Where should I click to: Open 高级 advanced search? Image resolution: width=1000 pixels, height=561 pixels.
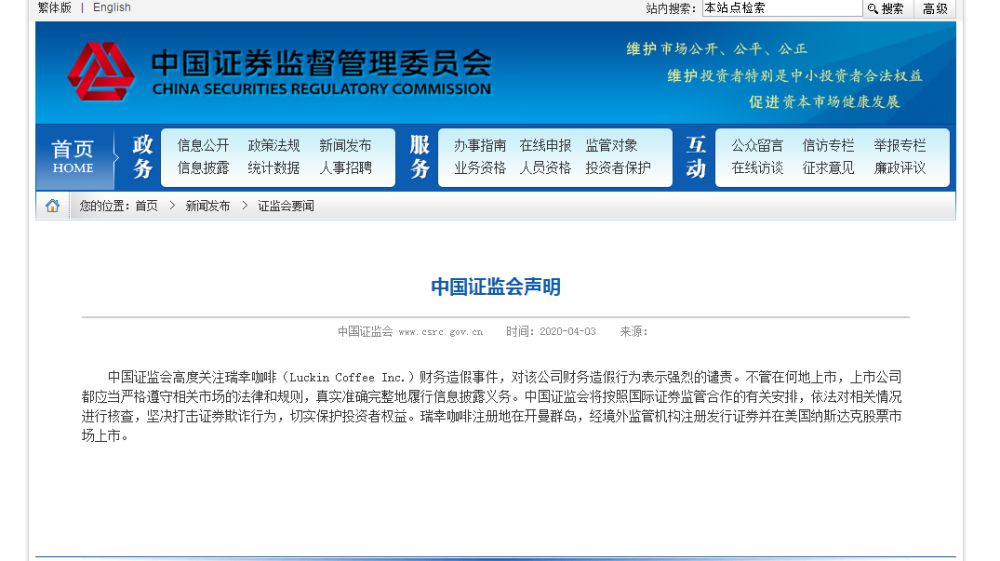tap(935, 8)
